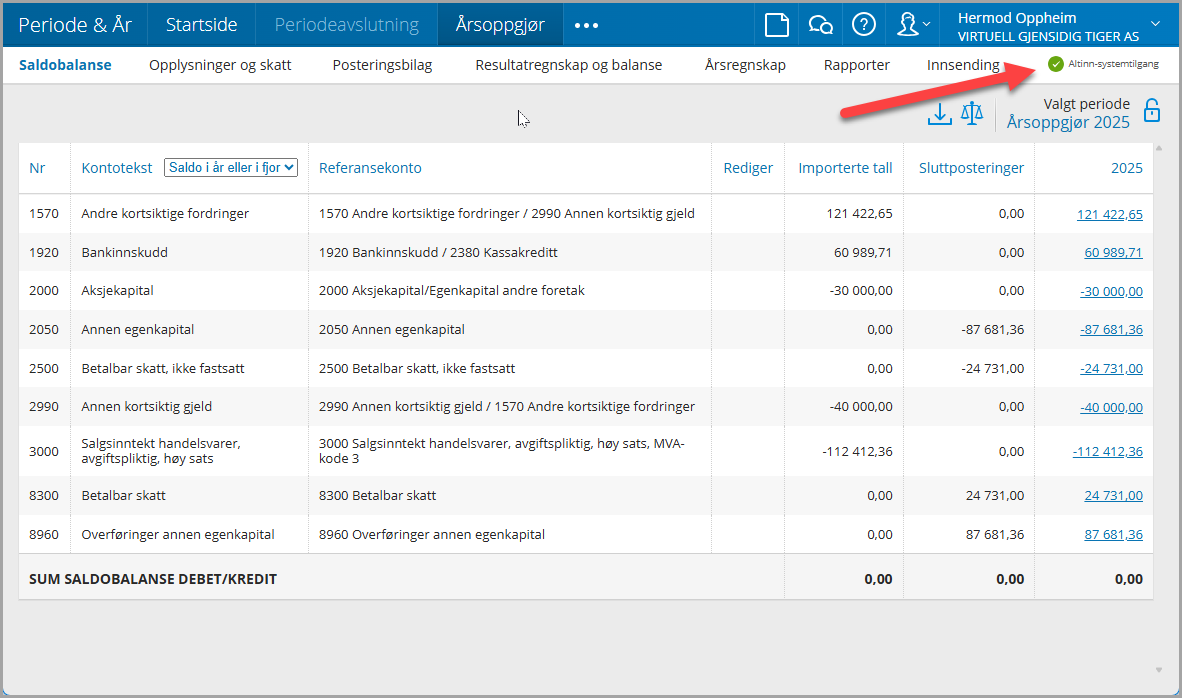Viewport: 1182px width, 698px height.
Task: Click the Årsoppgjør 2025 period link
Action: (x=1068, y=122)
